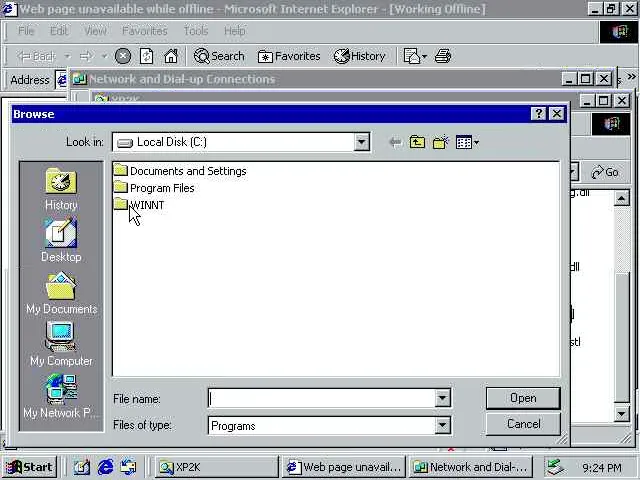
Task: Launch Outlook Express from quick launch
Action: point(129,467)
